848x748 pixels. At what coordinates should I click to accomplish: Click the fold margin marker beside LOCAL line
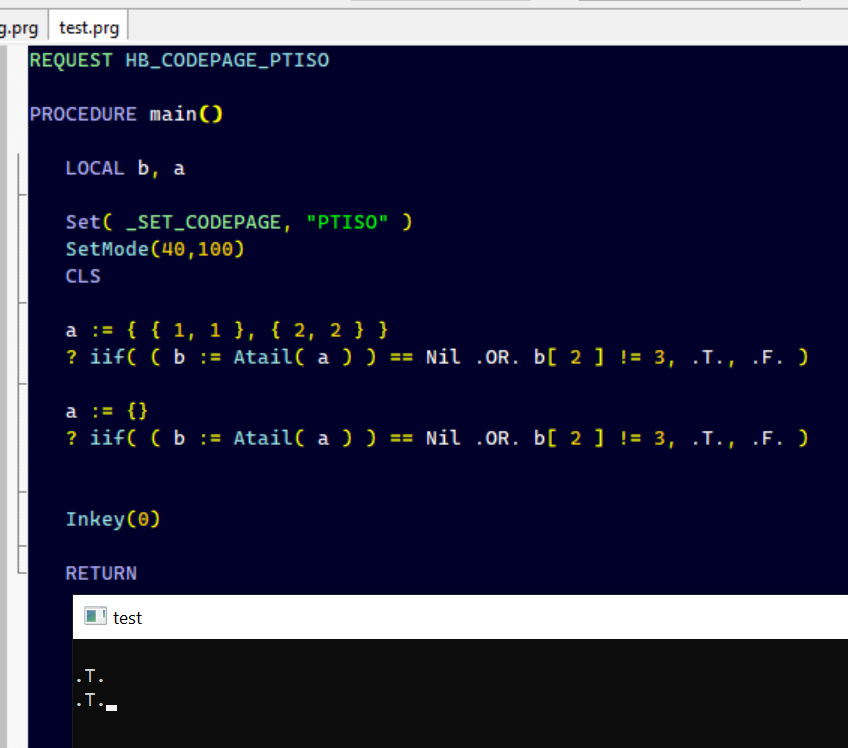point(20,168)
